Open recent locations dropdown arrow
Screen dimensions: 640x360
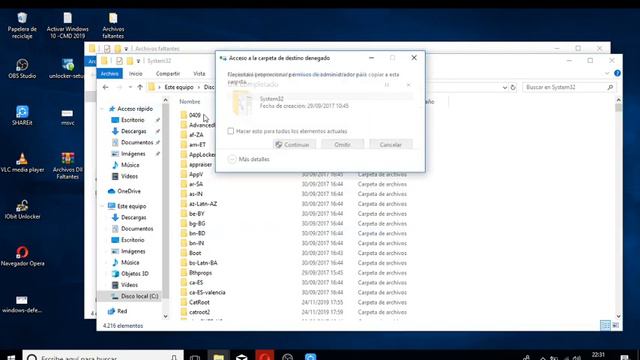click(x=130, y=87)
